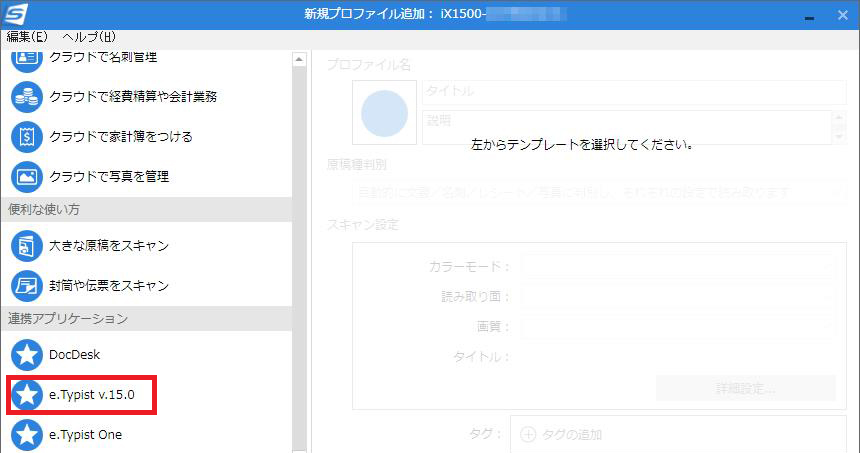
Task: Open the 画質 dropdown
Action: click(678, 327)
